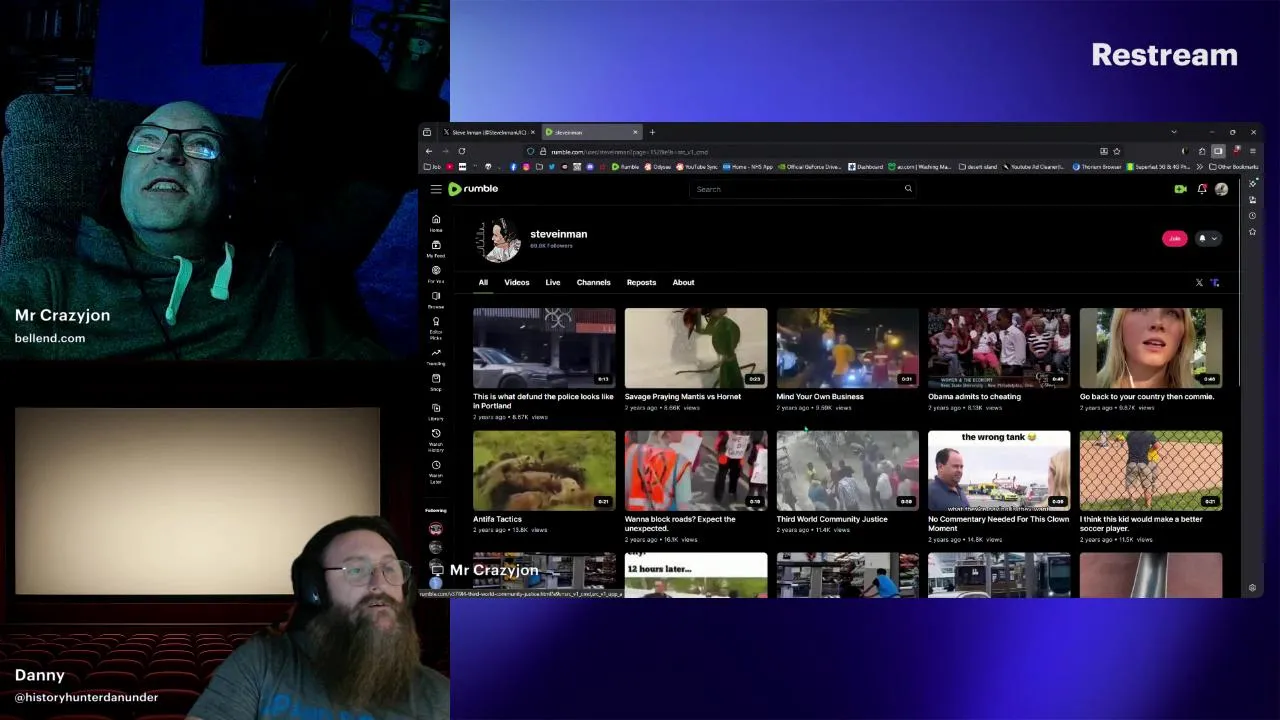Open Library in the sidebar
Image resolution: width=1280 pixels, height=720 pixels.
pos(436,412)
